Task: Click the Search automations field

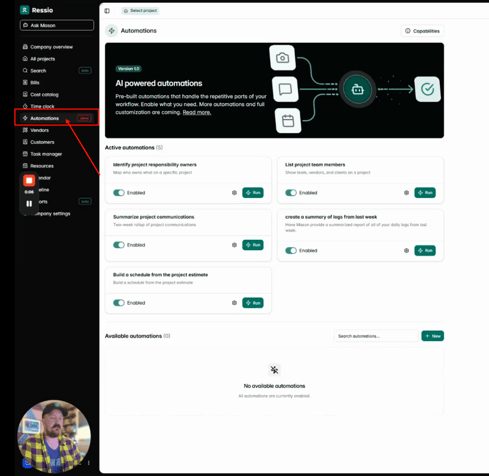Action: [x=376, y=336]
